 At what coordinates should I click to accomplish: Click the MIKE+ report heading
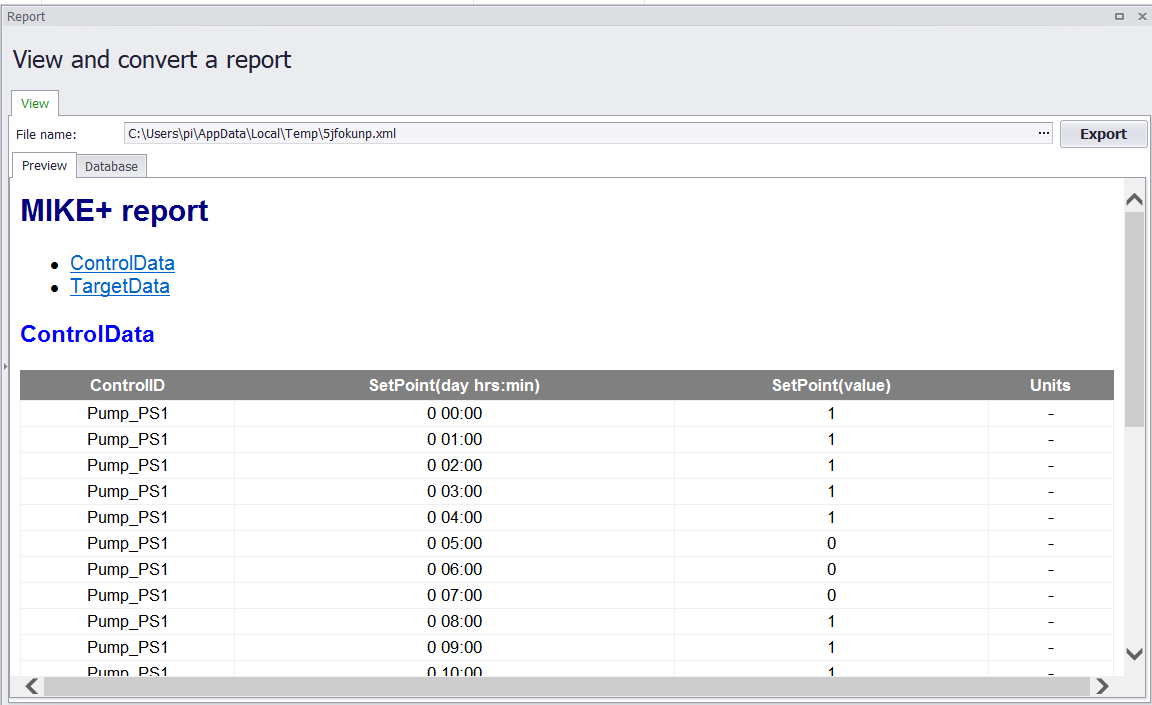click(115, 211)
